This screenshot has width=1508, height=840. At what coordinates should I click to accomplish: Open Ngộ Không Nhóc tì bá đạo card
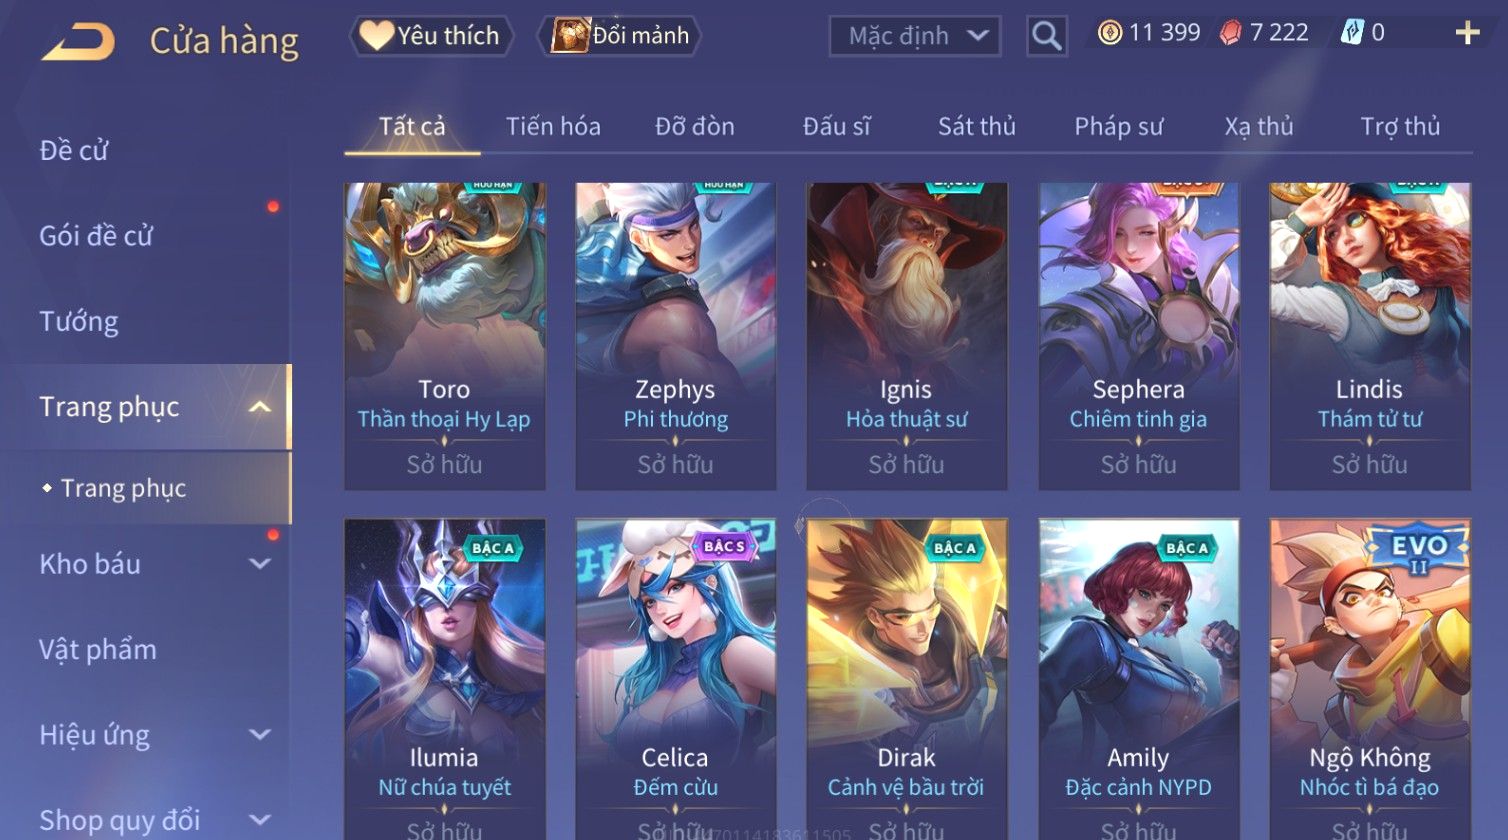pyautogui.click(x=1370, y=679)
